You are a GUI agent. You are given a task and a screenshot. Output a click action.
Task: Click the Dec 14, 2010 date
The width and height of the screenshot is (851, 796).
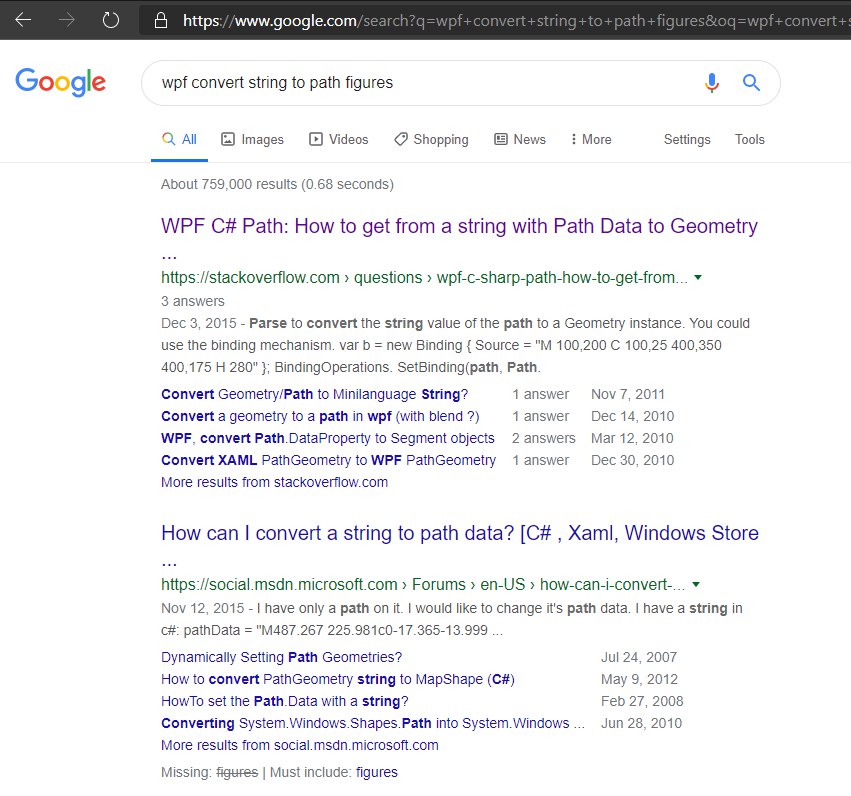click(x=632, y=416)
